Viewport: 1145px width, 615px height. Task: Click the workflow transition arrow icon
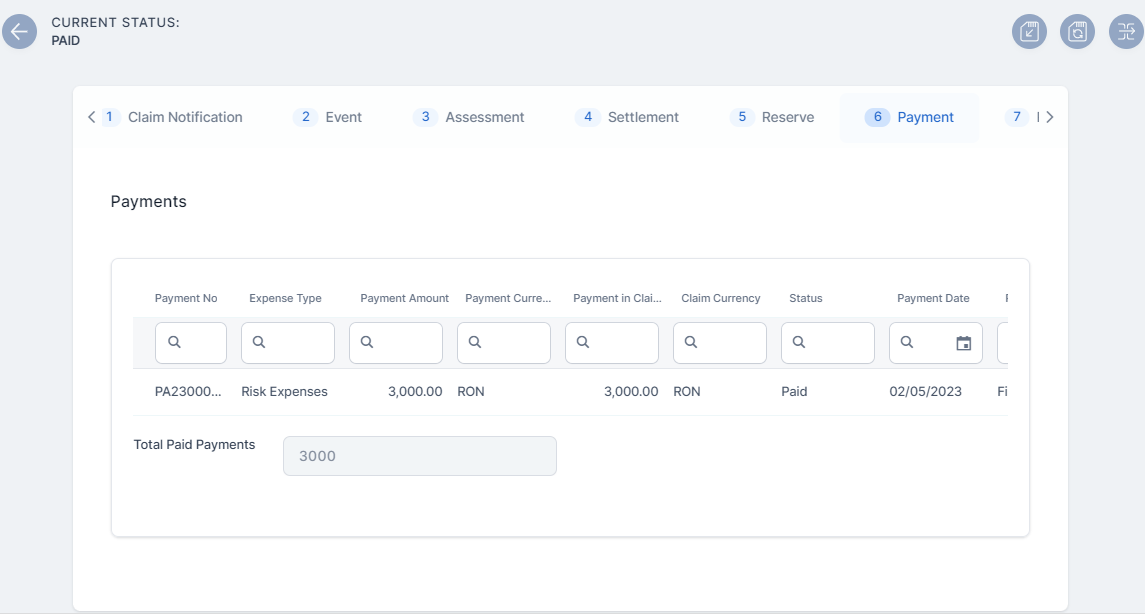1126,31
